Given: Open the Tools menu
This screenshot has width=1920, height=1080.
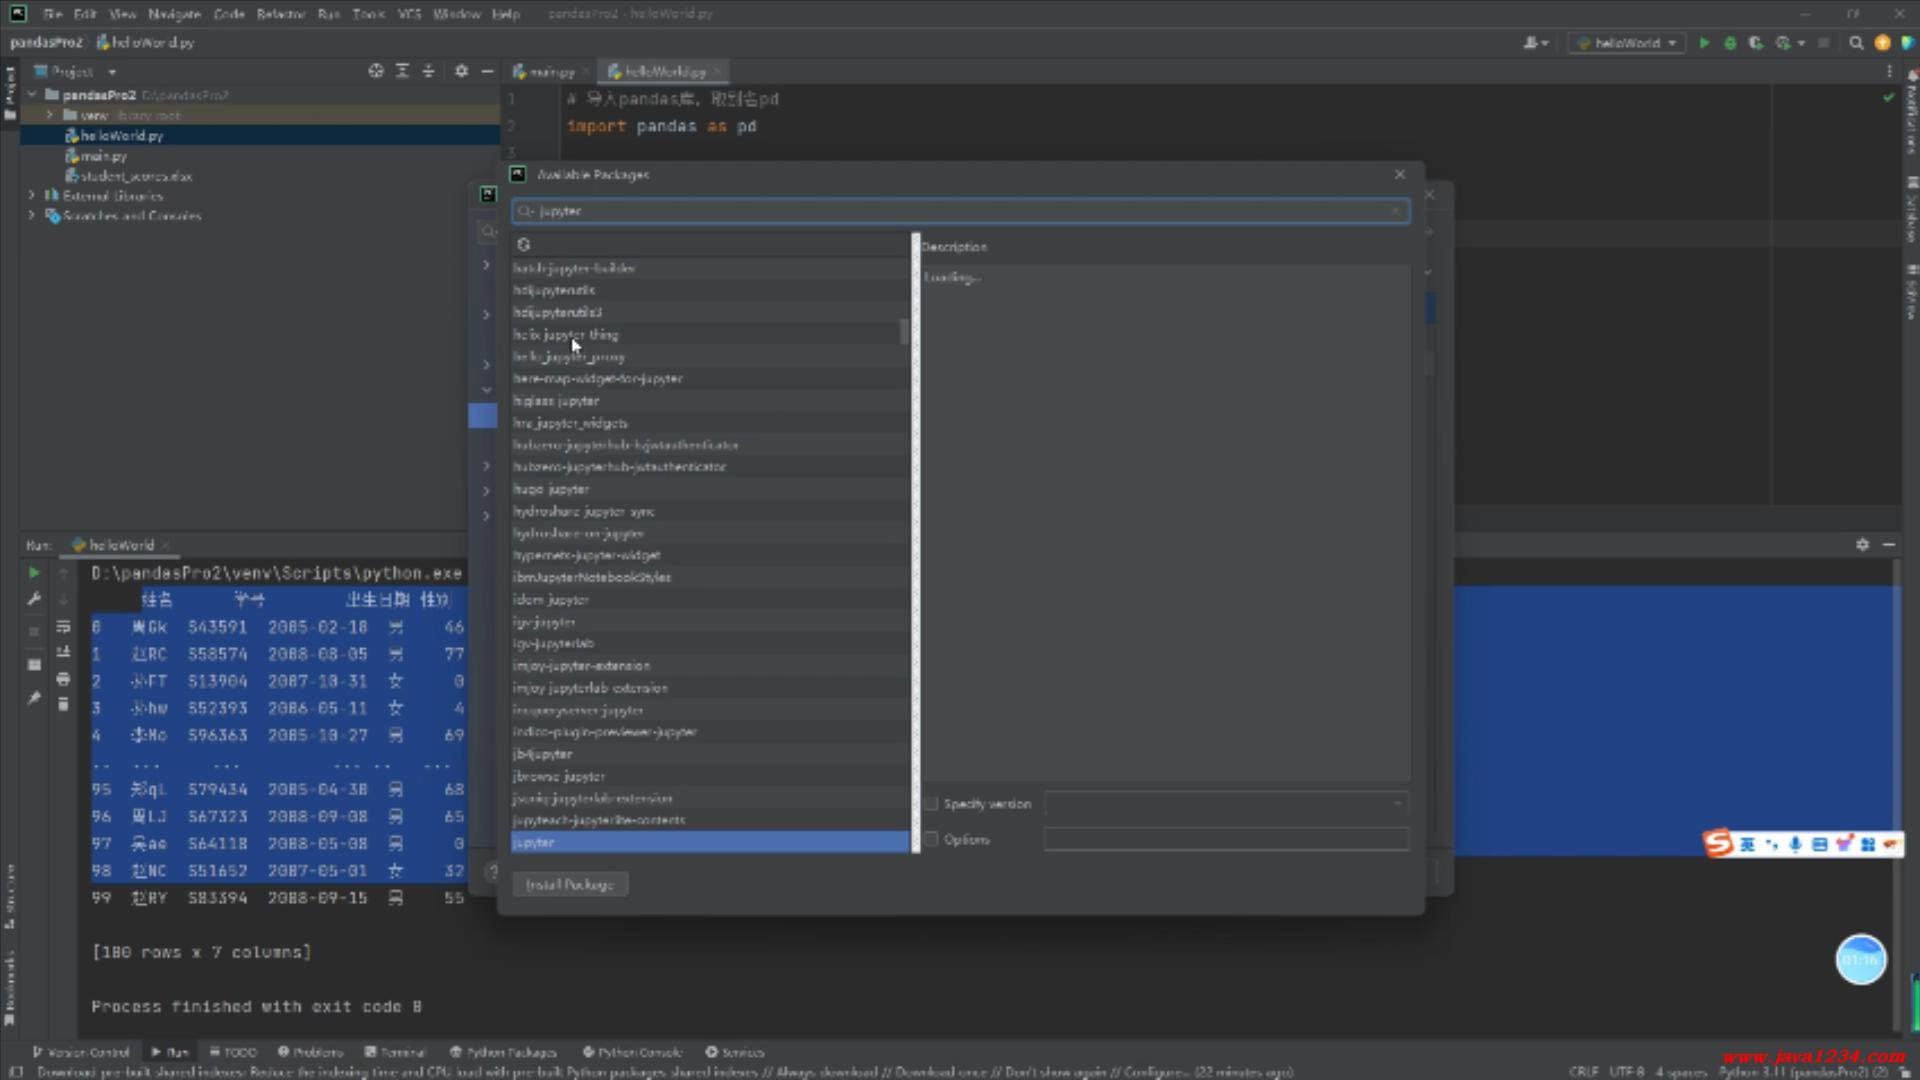Looking at the screenshot, I should coord(368,14).
